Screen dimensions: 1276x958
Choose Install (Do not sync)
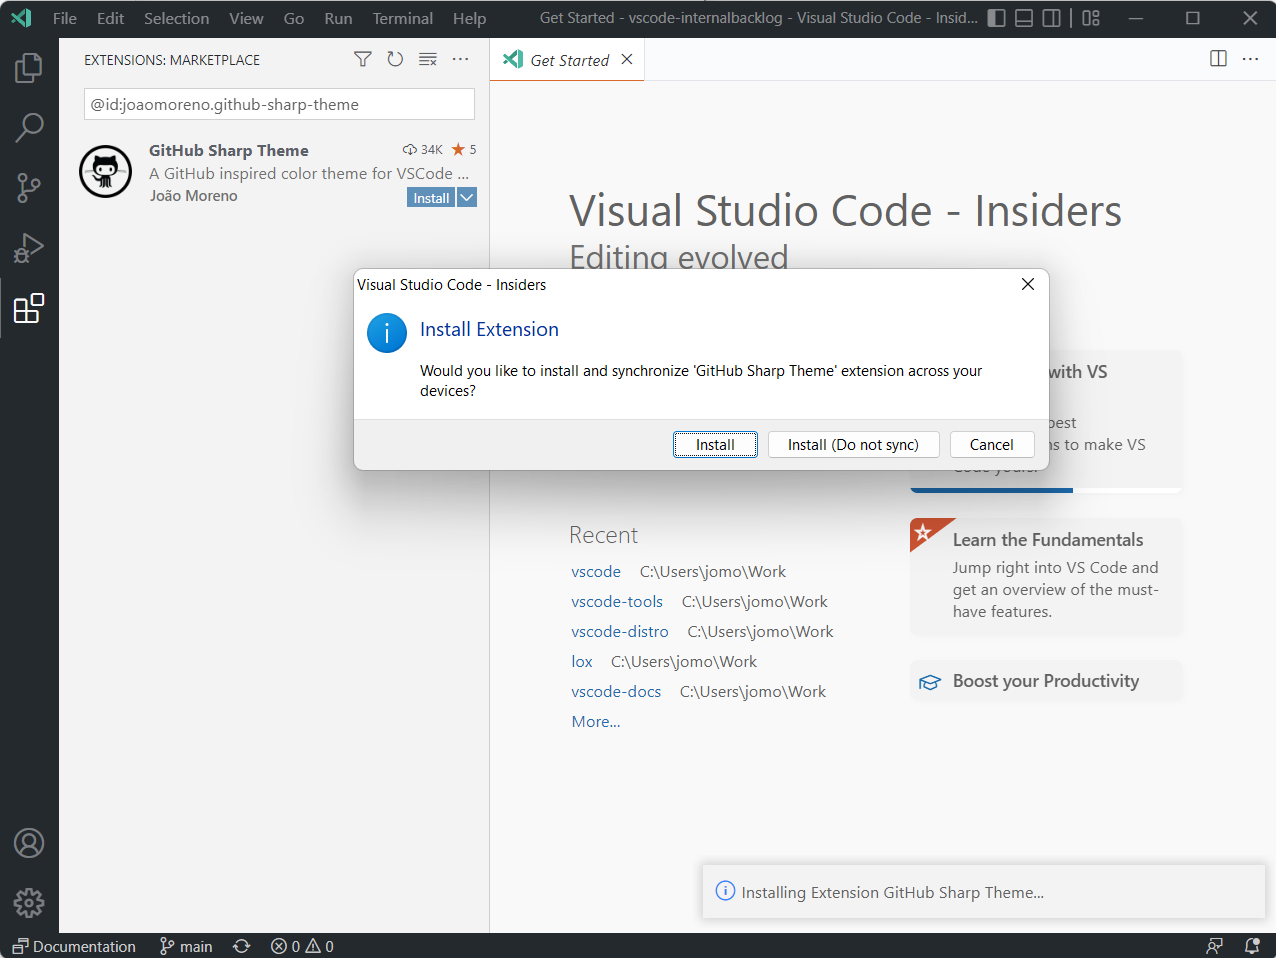pyautogui.click(x=853, y=445)
